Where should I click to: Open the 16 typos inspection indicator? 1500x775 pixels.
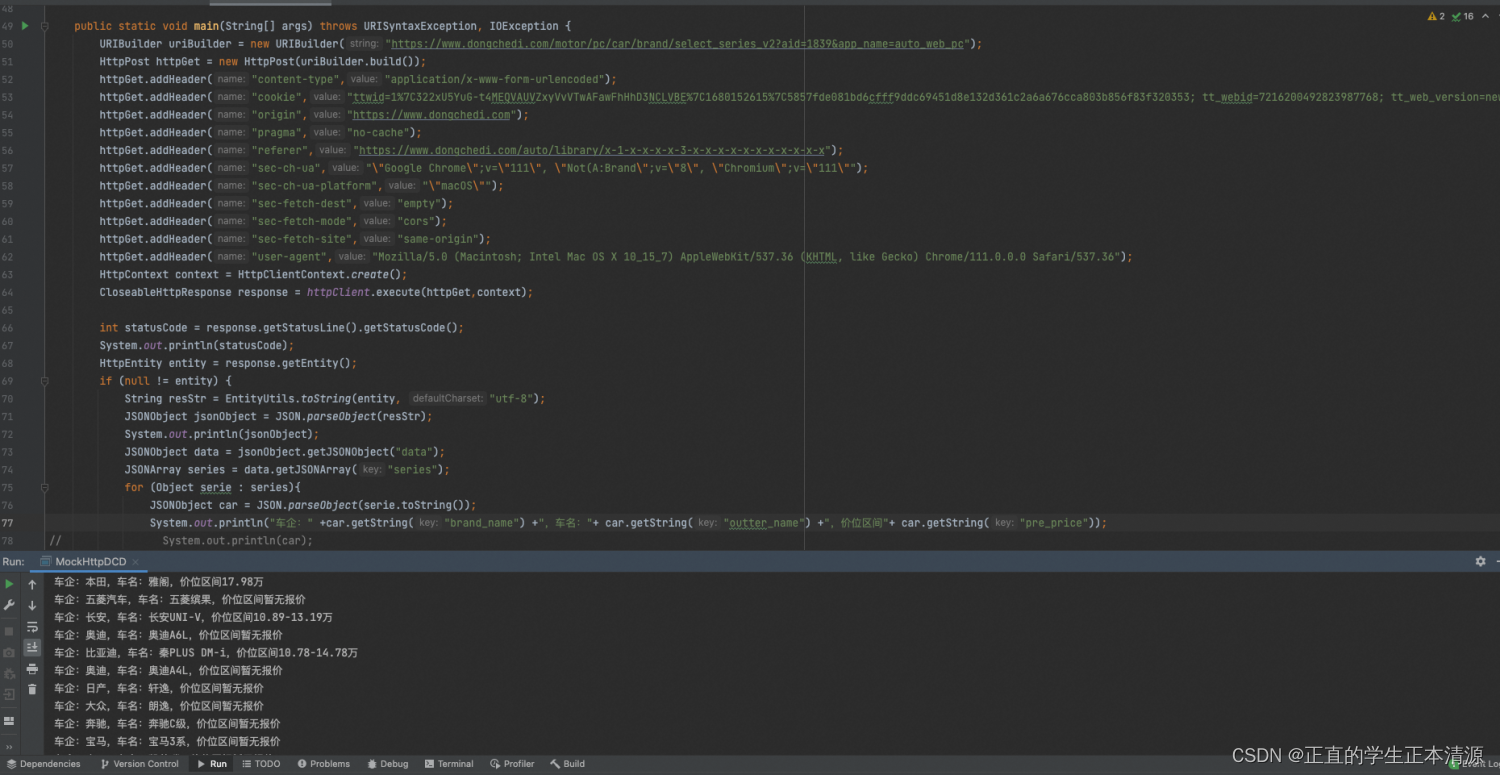click(x=1462, y=17)
